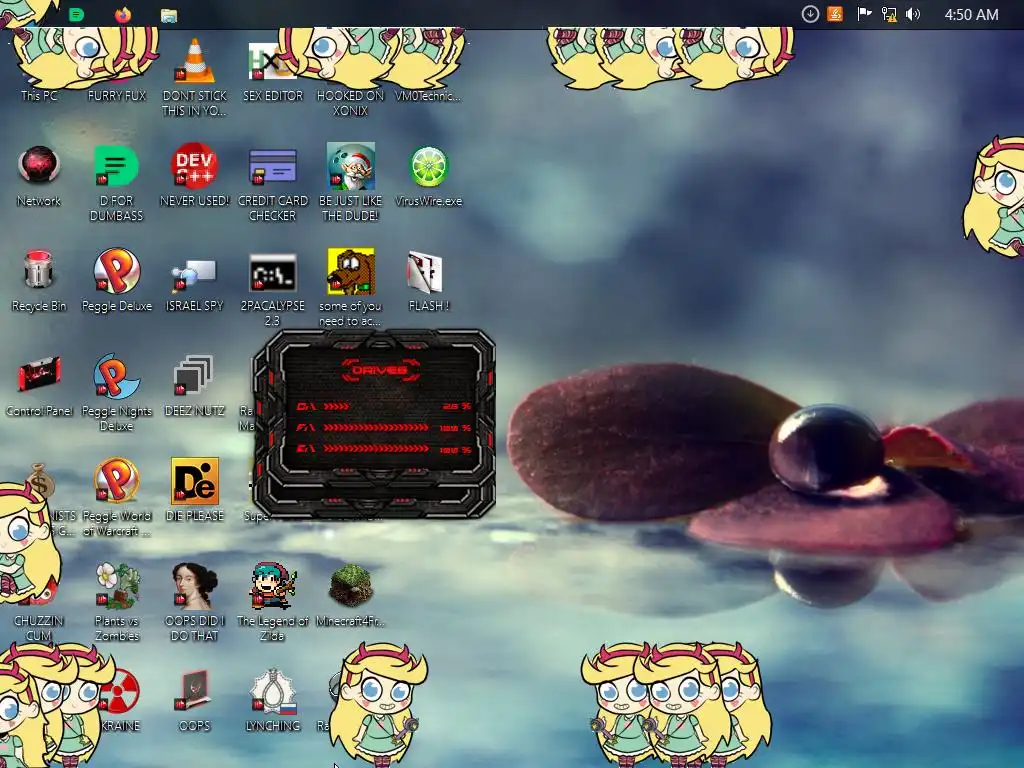1024x768 pixels.
Task: Select the VM0Technic... label
Action: tap(428, 96)
